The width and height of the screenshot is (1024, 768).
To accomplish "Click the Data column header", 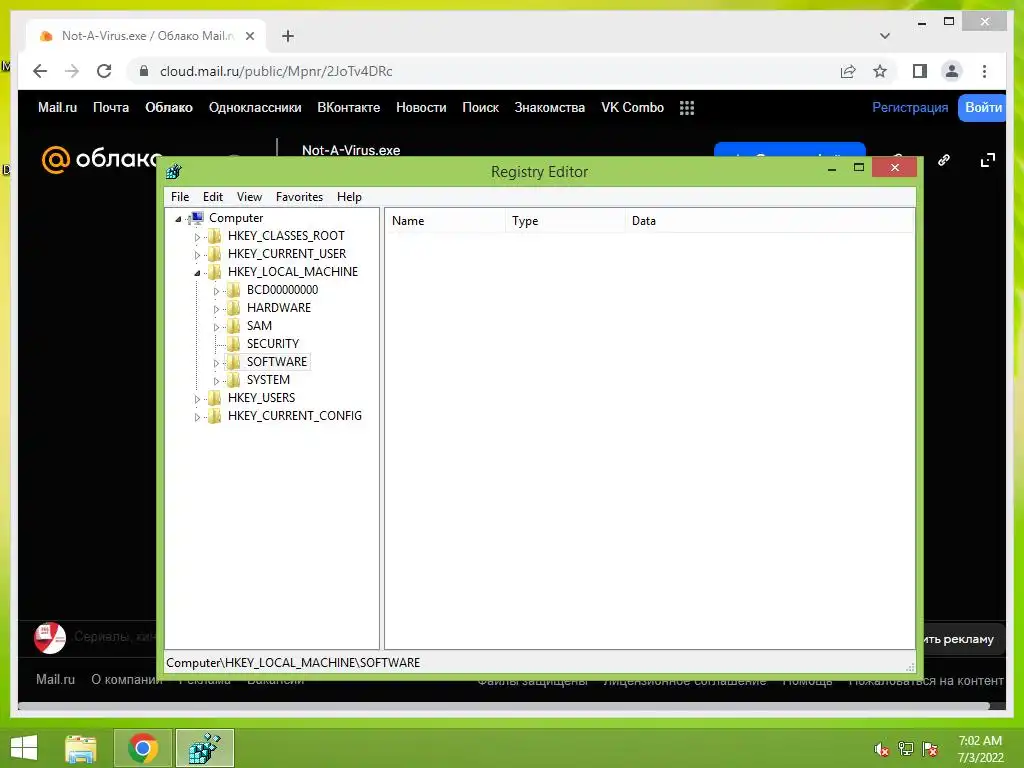I will [x=769, y=221].
